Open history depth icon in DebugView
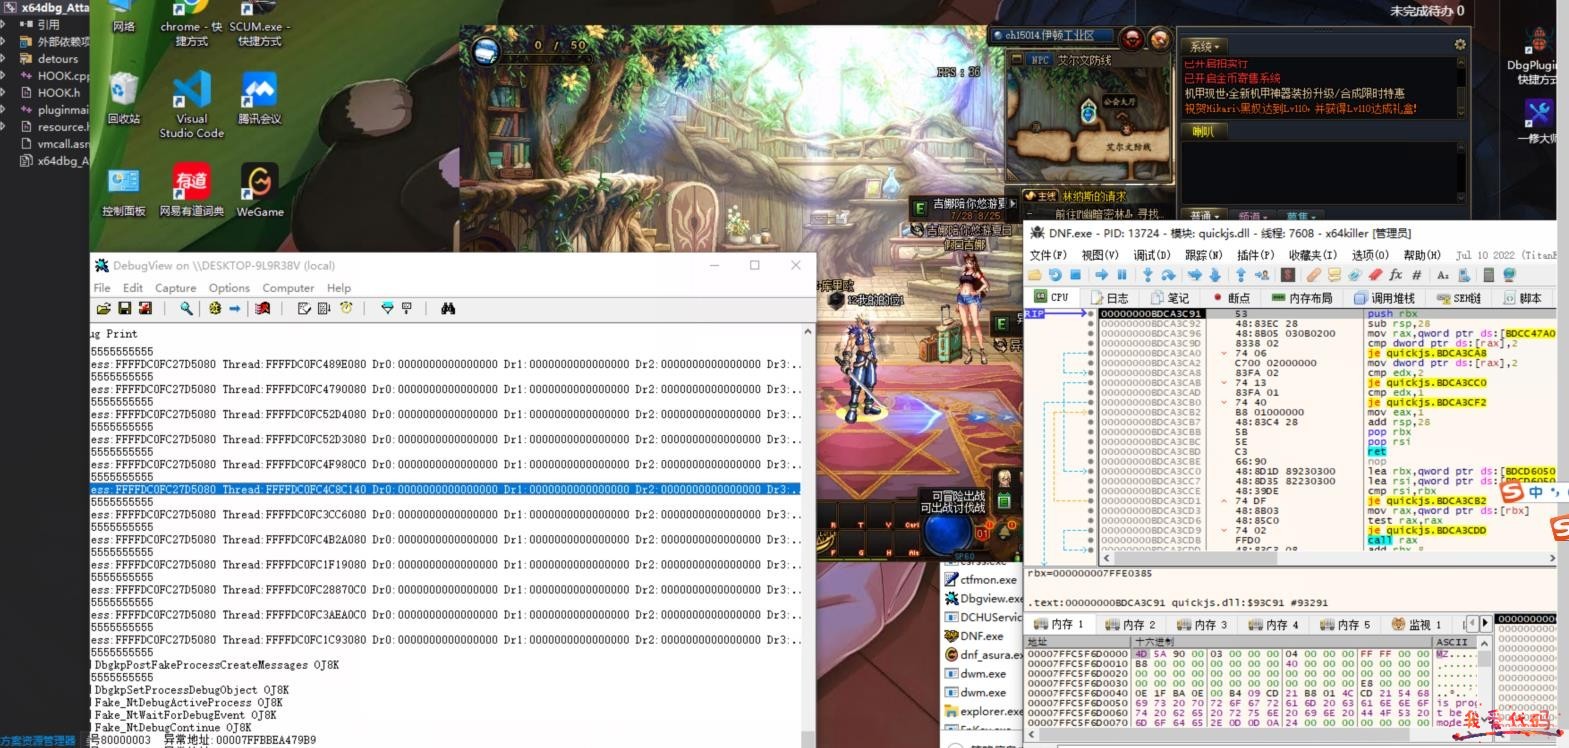 pos(407,309)
